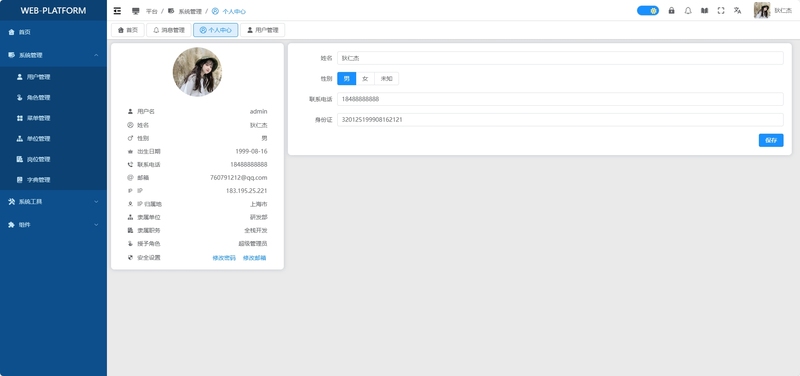Image resolution: width=800 pixels, height=376 pixels.
Task: Click the 系统管理 breadcrumb icon
Action: point(171,11)
